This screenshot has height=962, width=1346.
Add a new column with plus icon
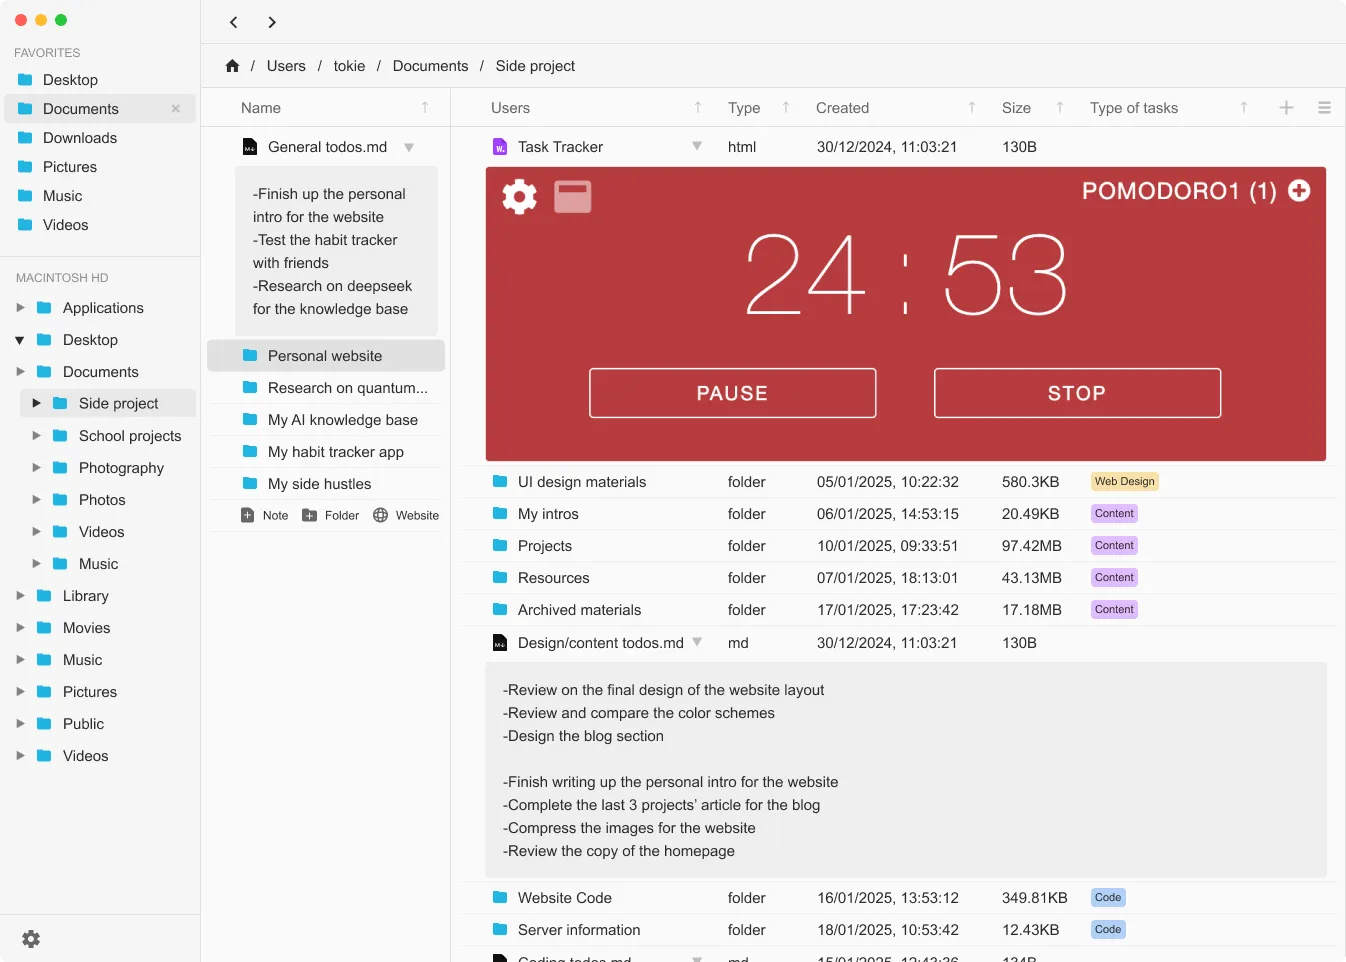[1286, 108]
